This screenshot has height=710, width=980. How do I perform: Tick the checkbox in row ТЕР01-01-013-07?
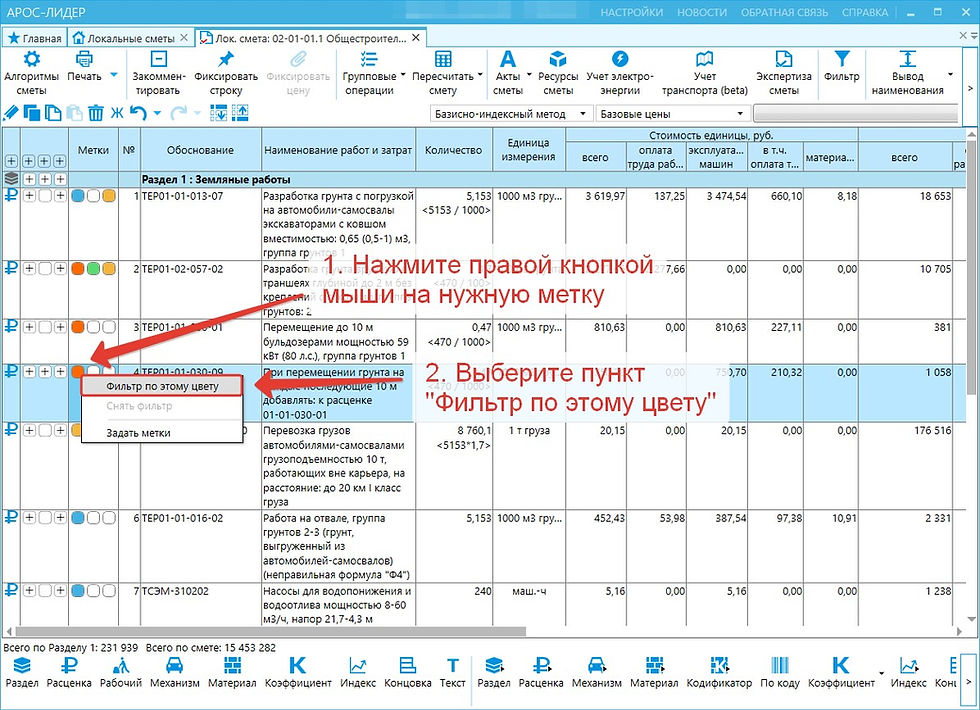coord(44,196)
